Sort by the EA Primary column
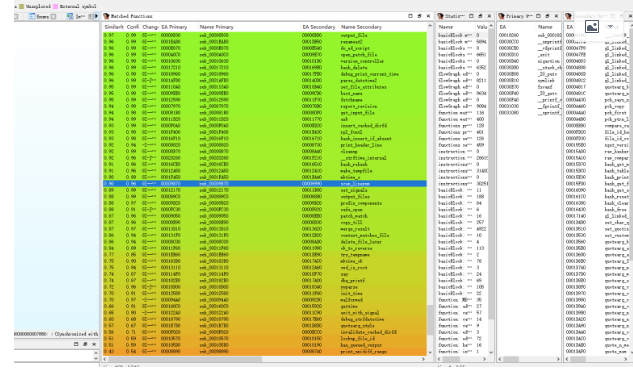Viewport: 633px width, 369px height. [x=178, y=27]
